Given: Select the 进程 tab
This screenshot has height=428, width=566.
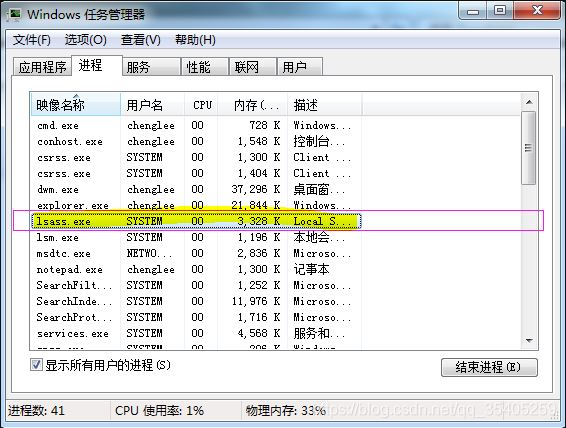Looking at the screenshot, I should [97, 65].
